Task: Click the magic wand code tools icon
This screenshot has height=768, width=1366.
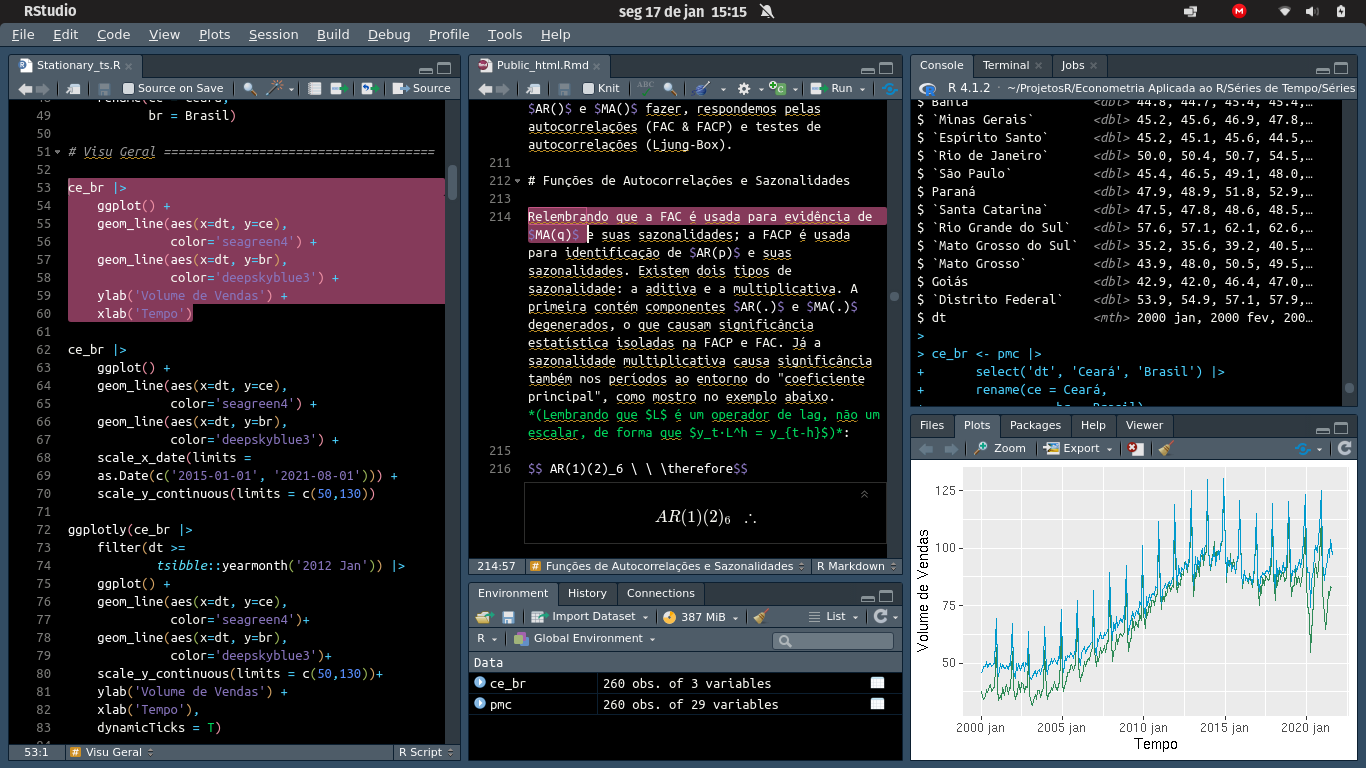Action: click(274, 88)
